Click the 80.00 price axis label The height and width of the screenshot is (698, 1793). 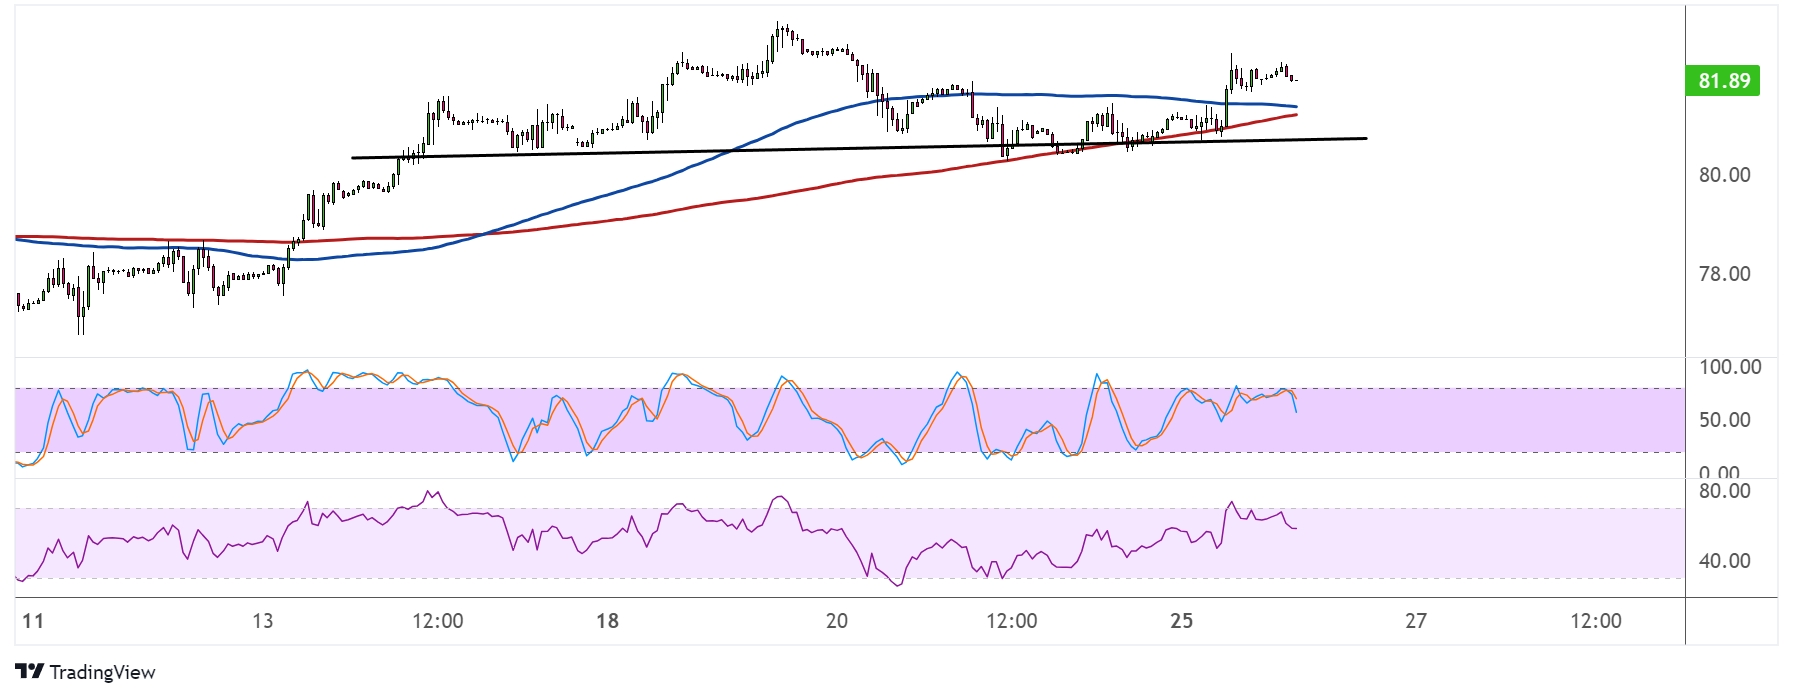tap(1724, 175)
